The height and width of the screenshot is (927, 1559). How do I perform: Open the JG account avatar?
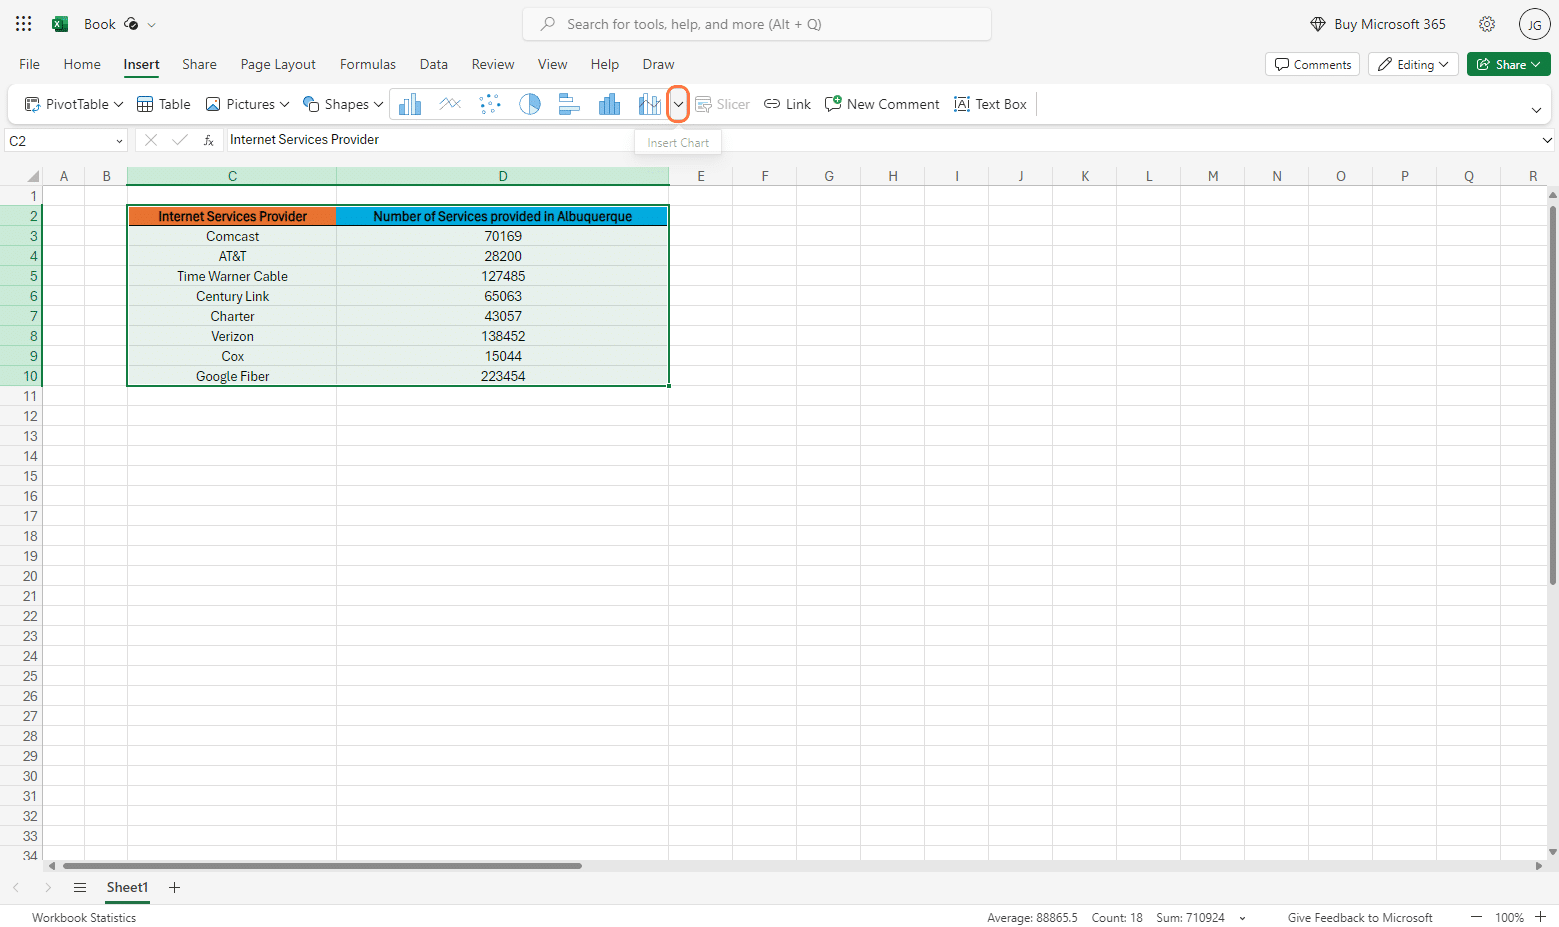click(x=1534, y=24)
